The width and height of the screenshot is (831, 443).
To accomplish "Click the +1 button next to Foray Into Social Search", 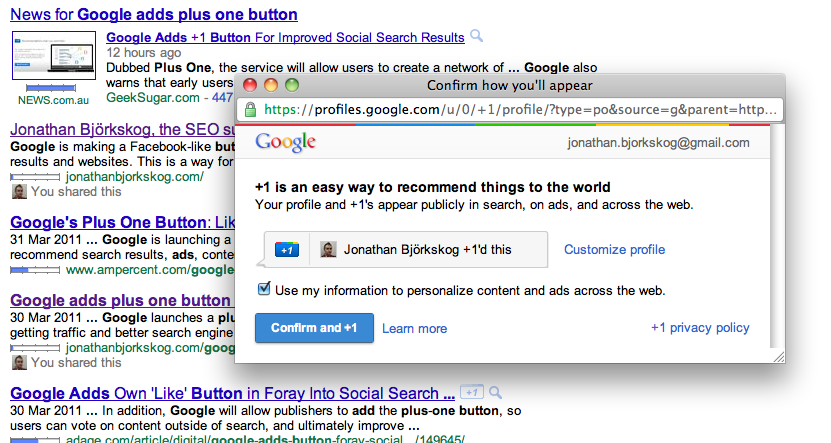I will pos(472,392).
